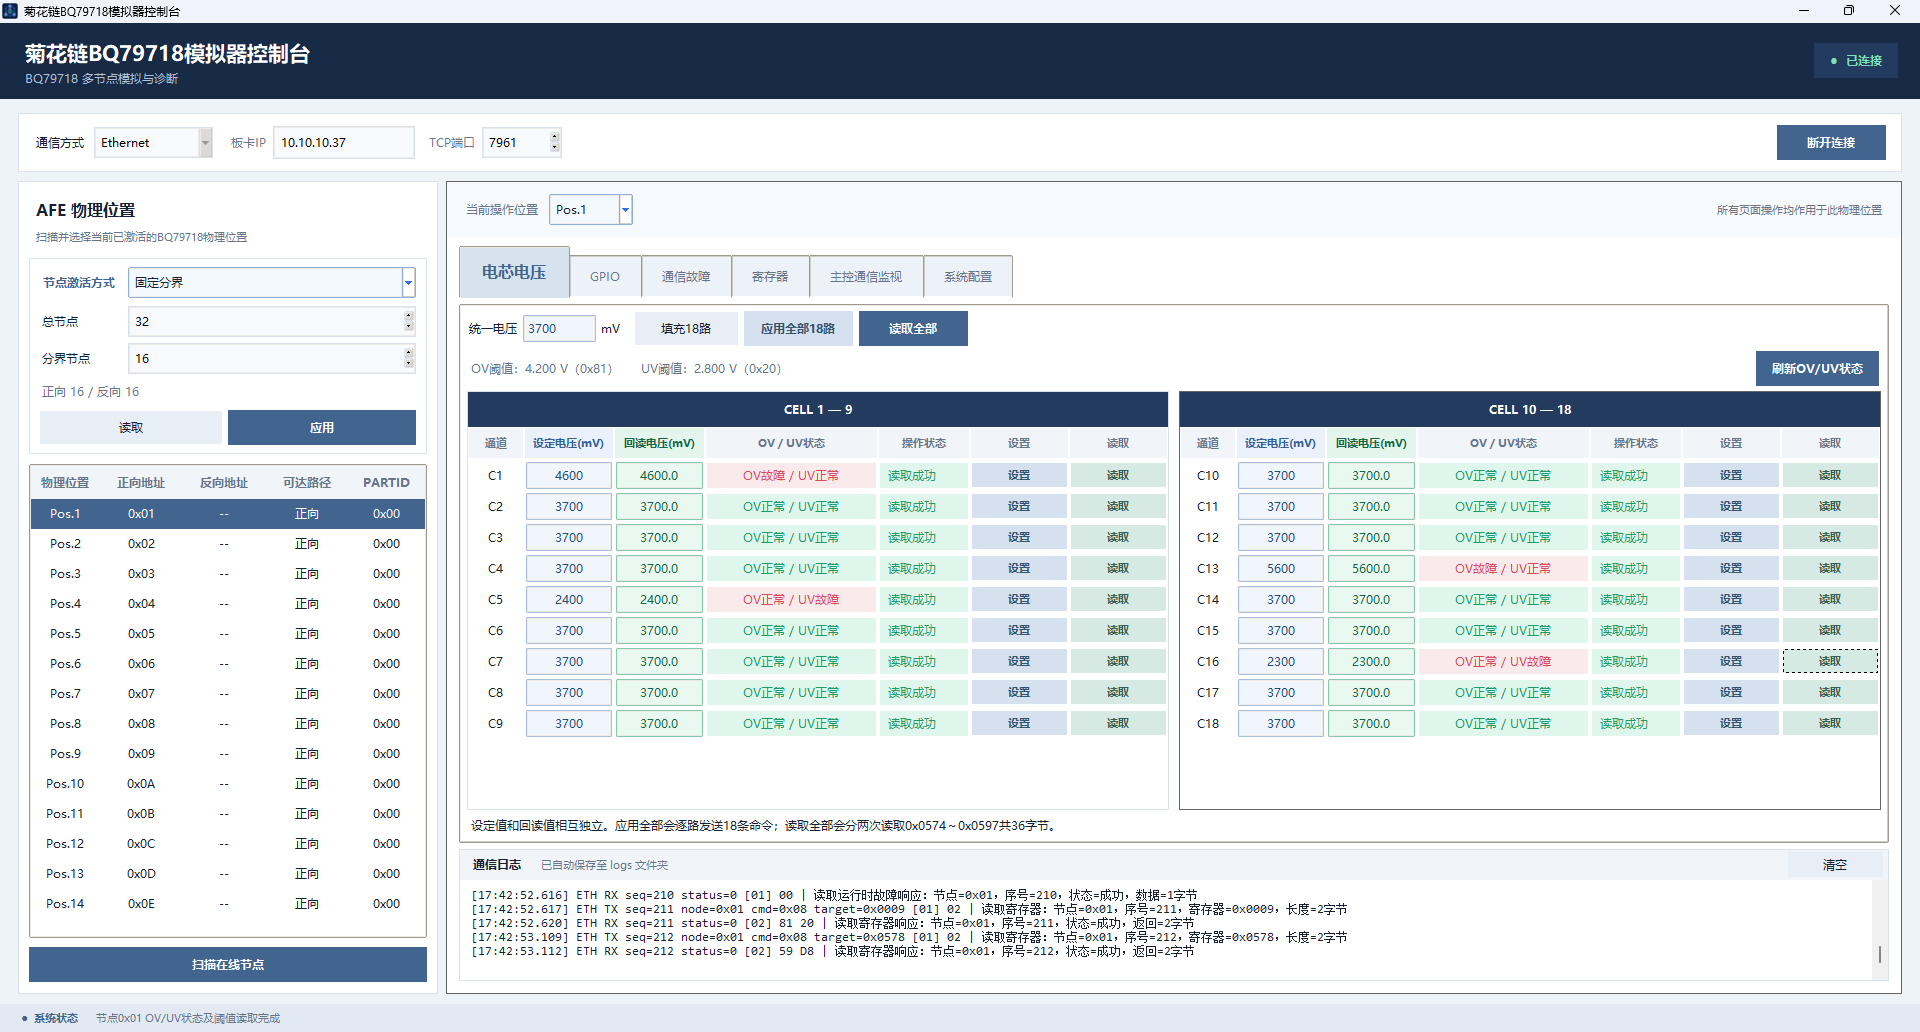
Task: Select the Pos.14 row in position table
Action: (x=228, y=904)
